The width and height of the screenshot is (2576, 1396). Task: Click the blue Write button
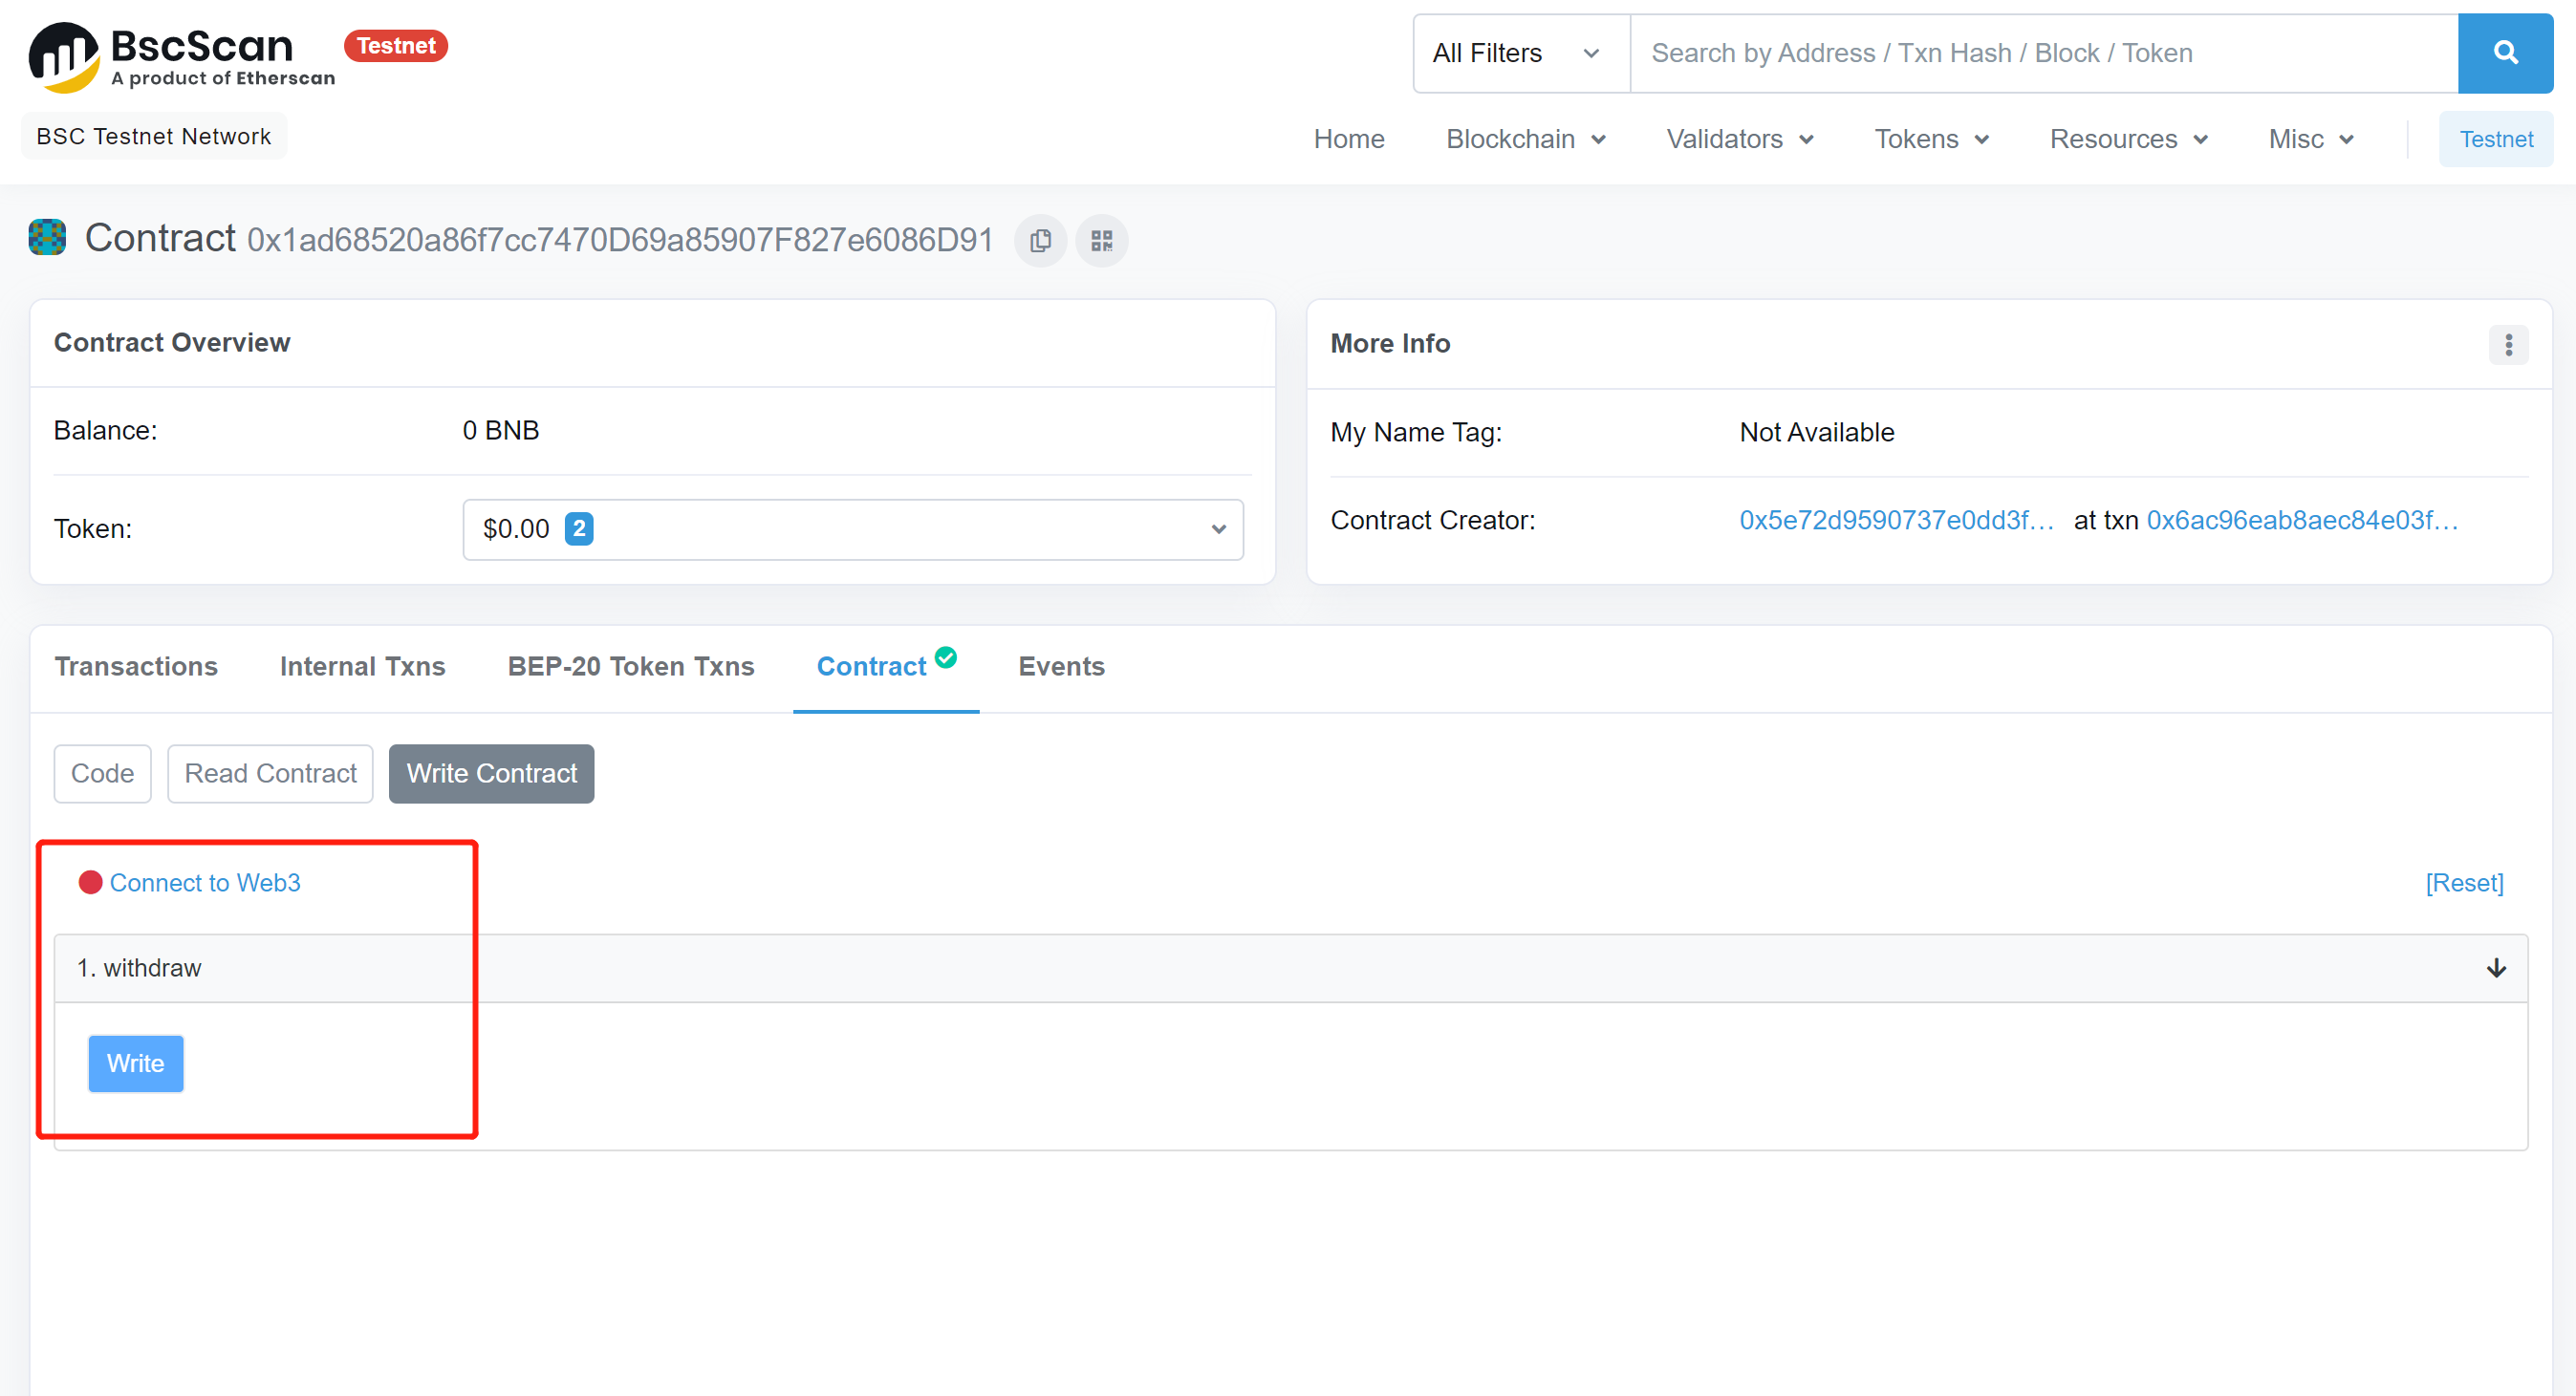(x=135, y=1063)
